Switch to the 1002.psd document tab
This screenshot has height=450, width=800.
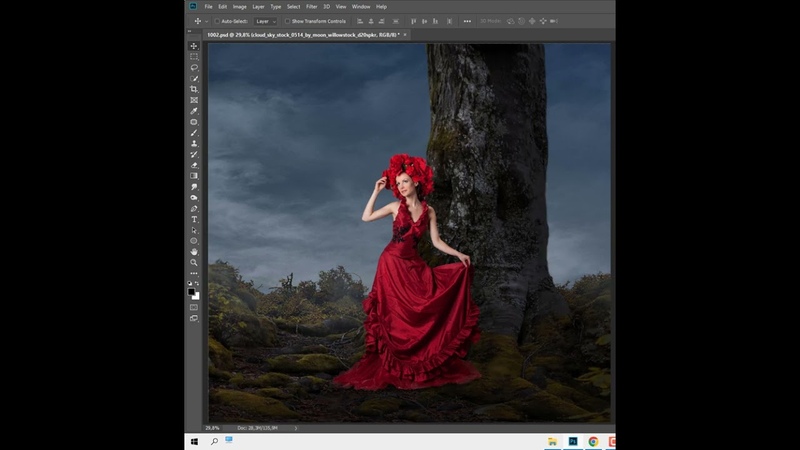300,34
